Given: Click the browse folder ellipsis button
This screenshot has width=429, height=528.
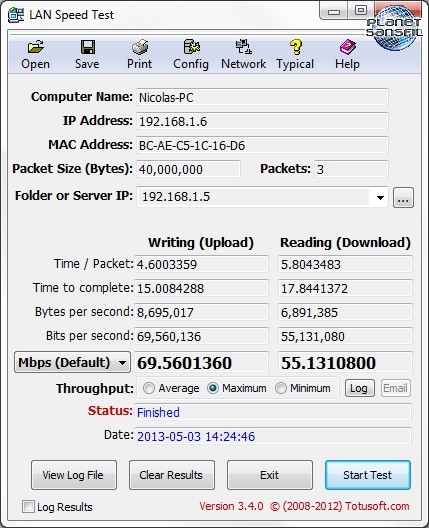Looking at the screenshot, I should pyautogui.click(x=403, y=198).
